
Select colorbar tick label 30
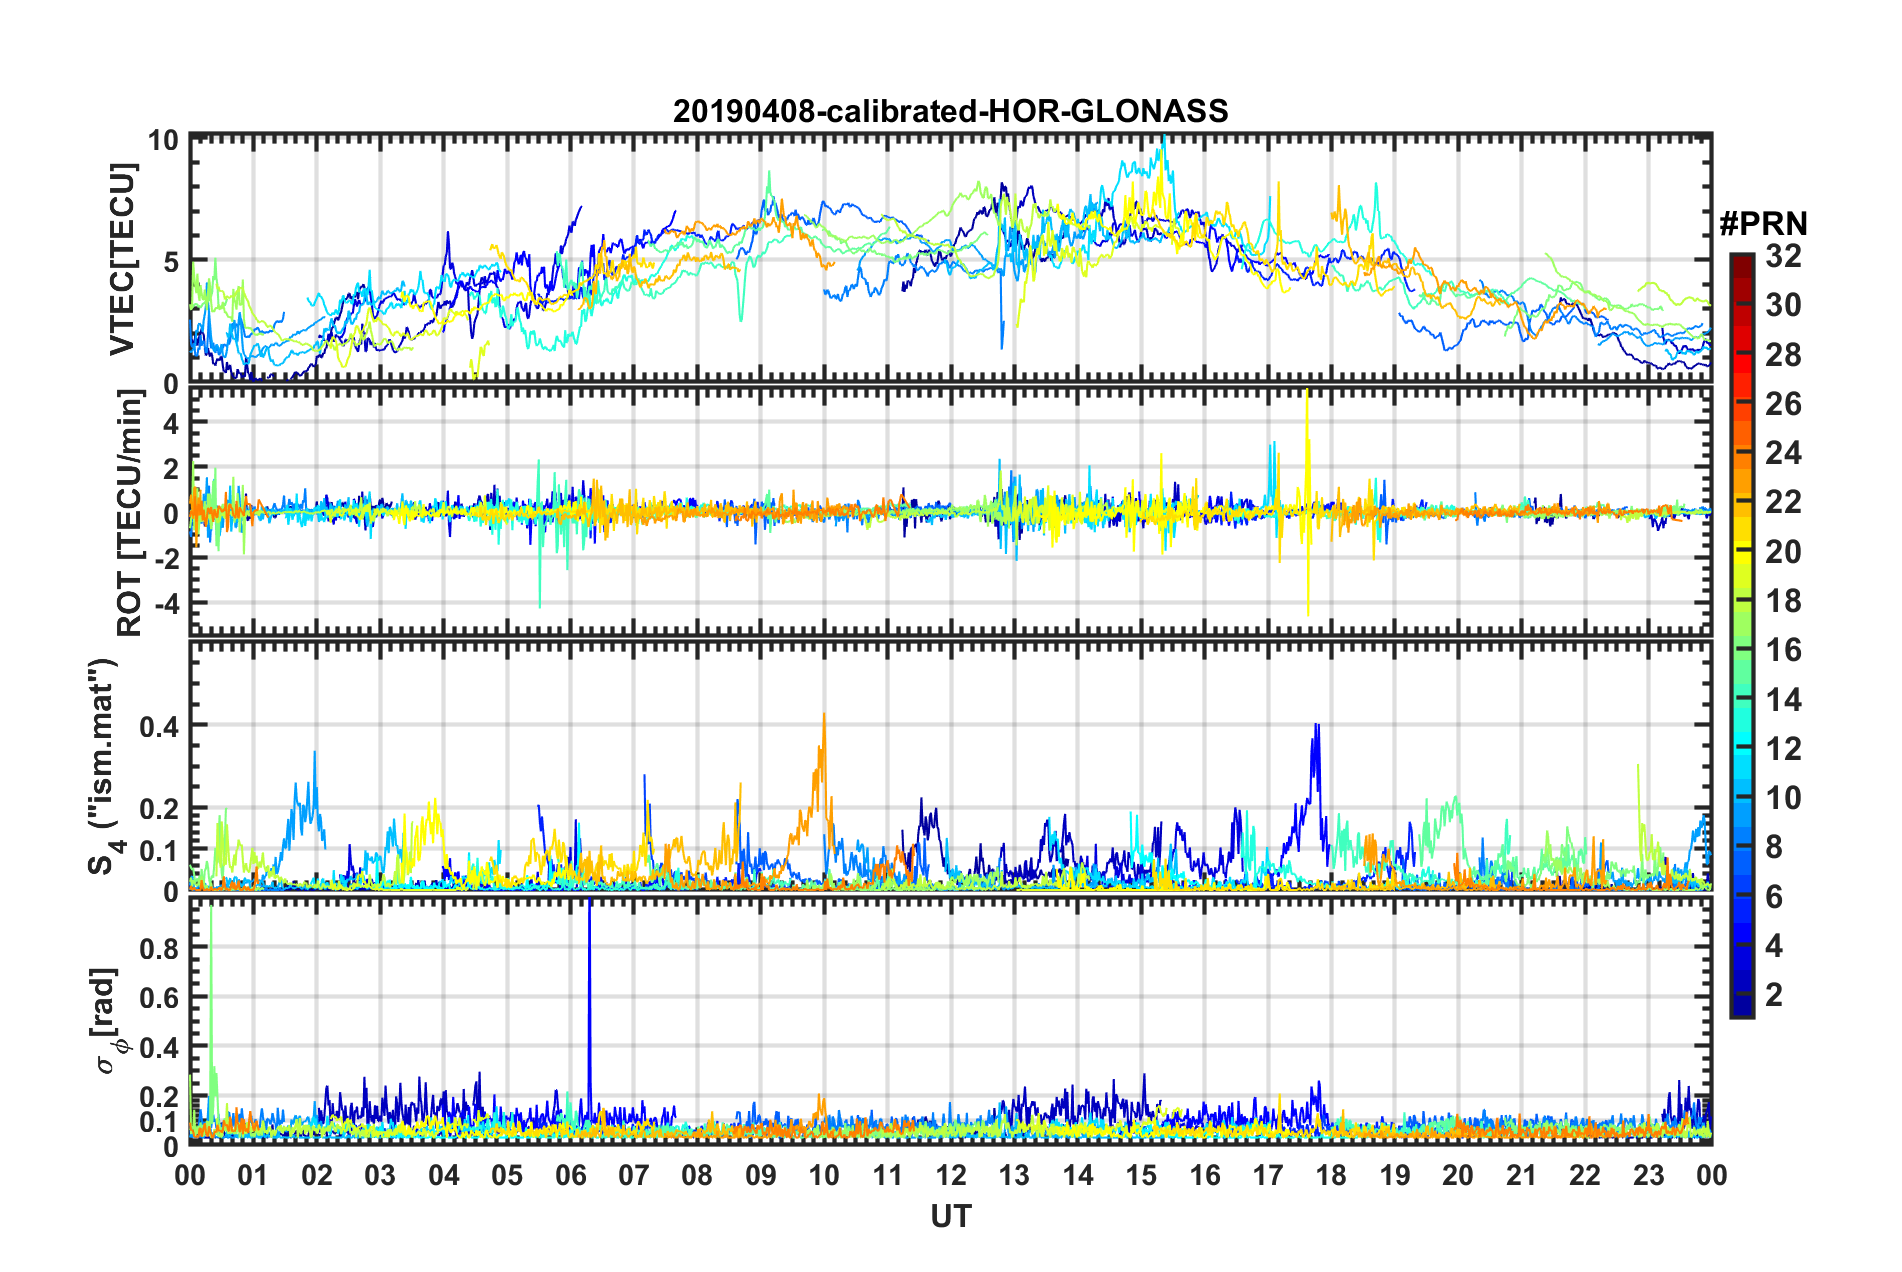click(1783, 305)
